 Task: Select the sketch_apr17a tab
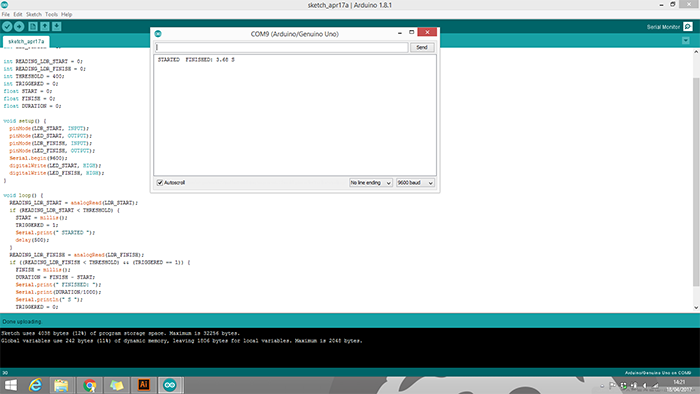[26, 41]
